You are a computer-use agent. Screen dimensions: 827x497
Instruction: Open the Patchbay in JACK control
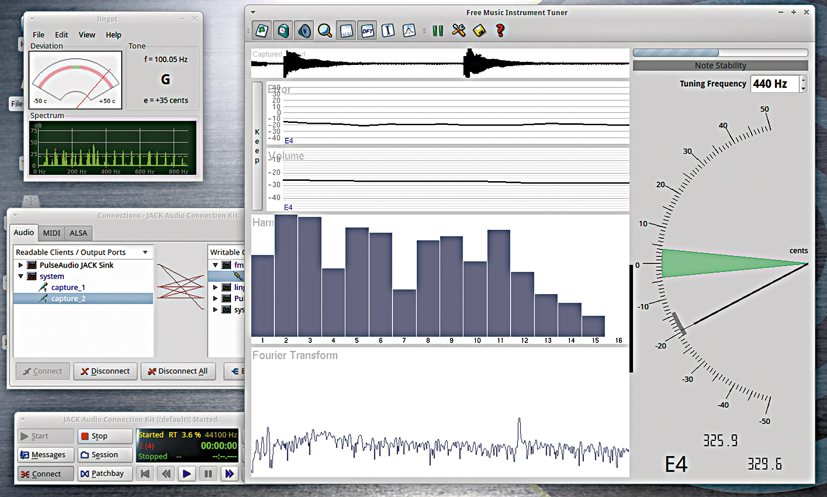pyautogui.click(x=105, y=474)
